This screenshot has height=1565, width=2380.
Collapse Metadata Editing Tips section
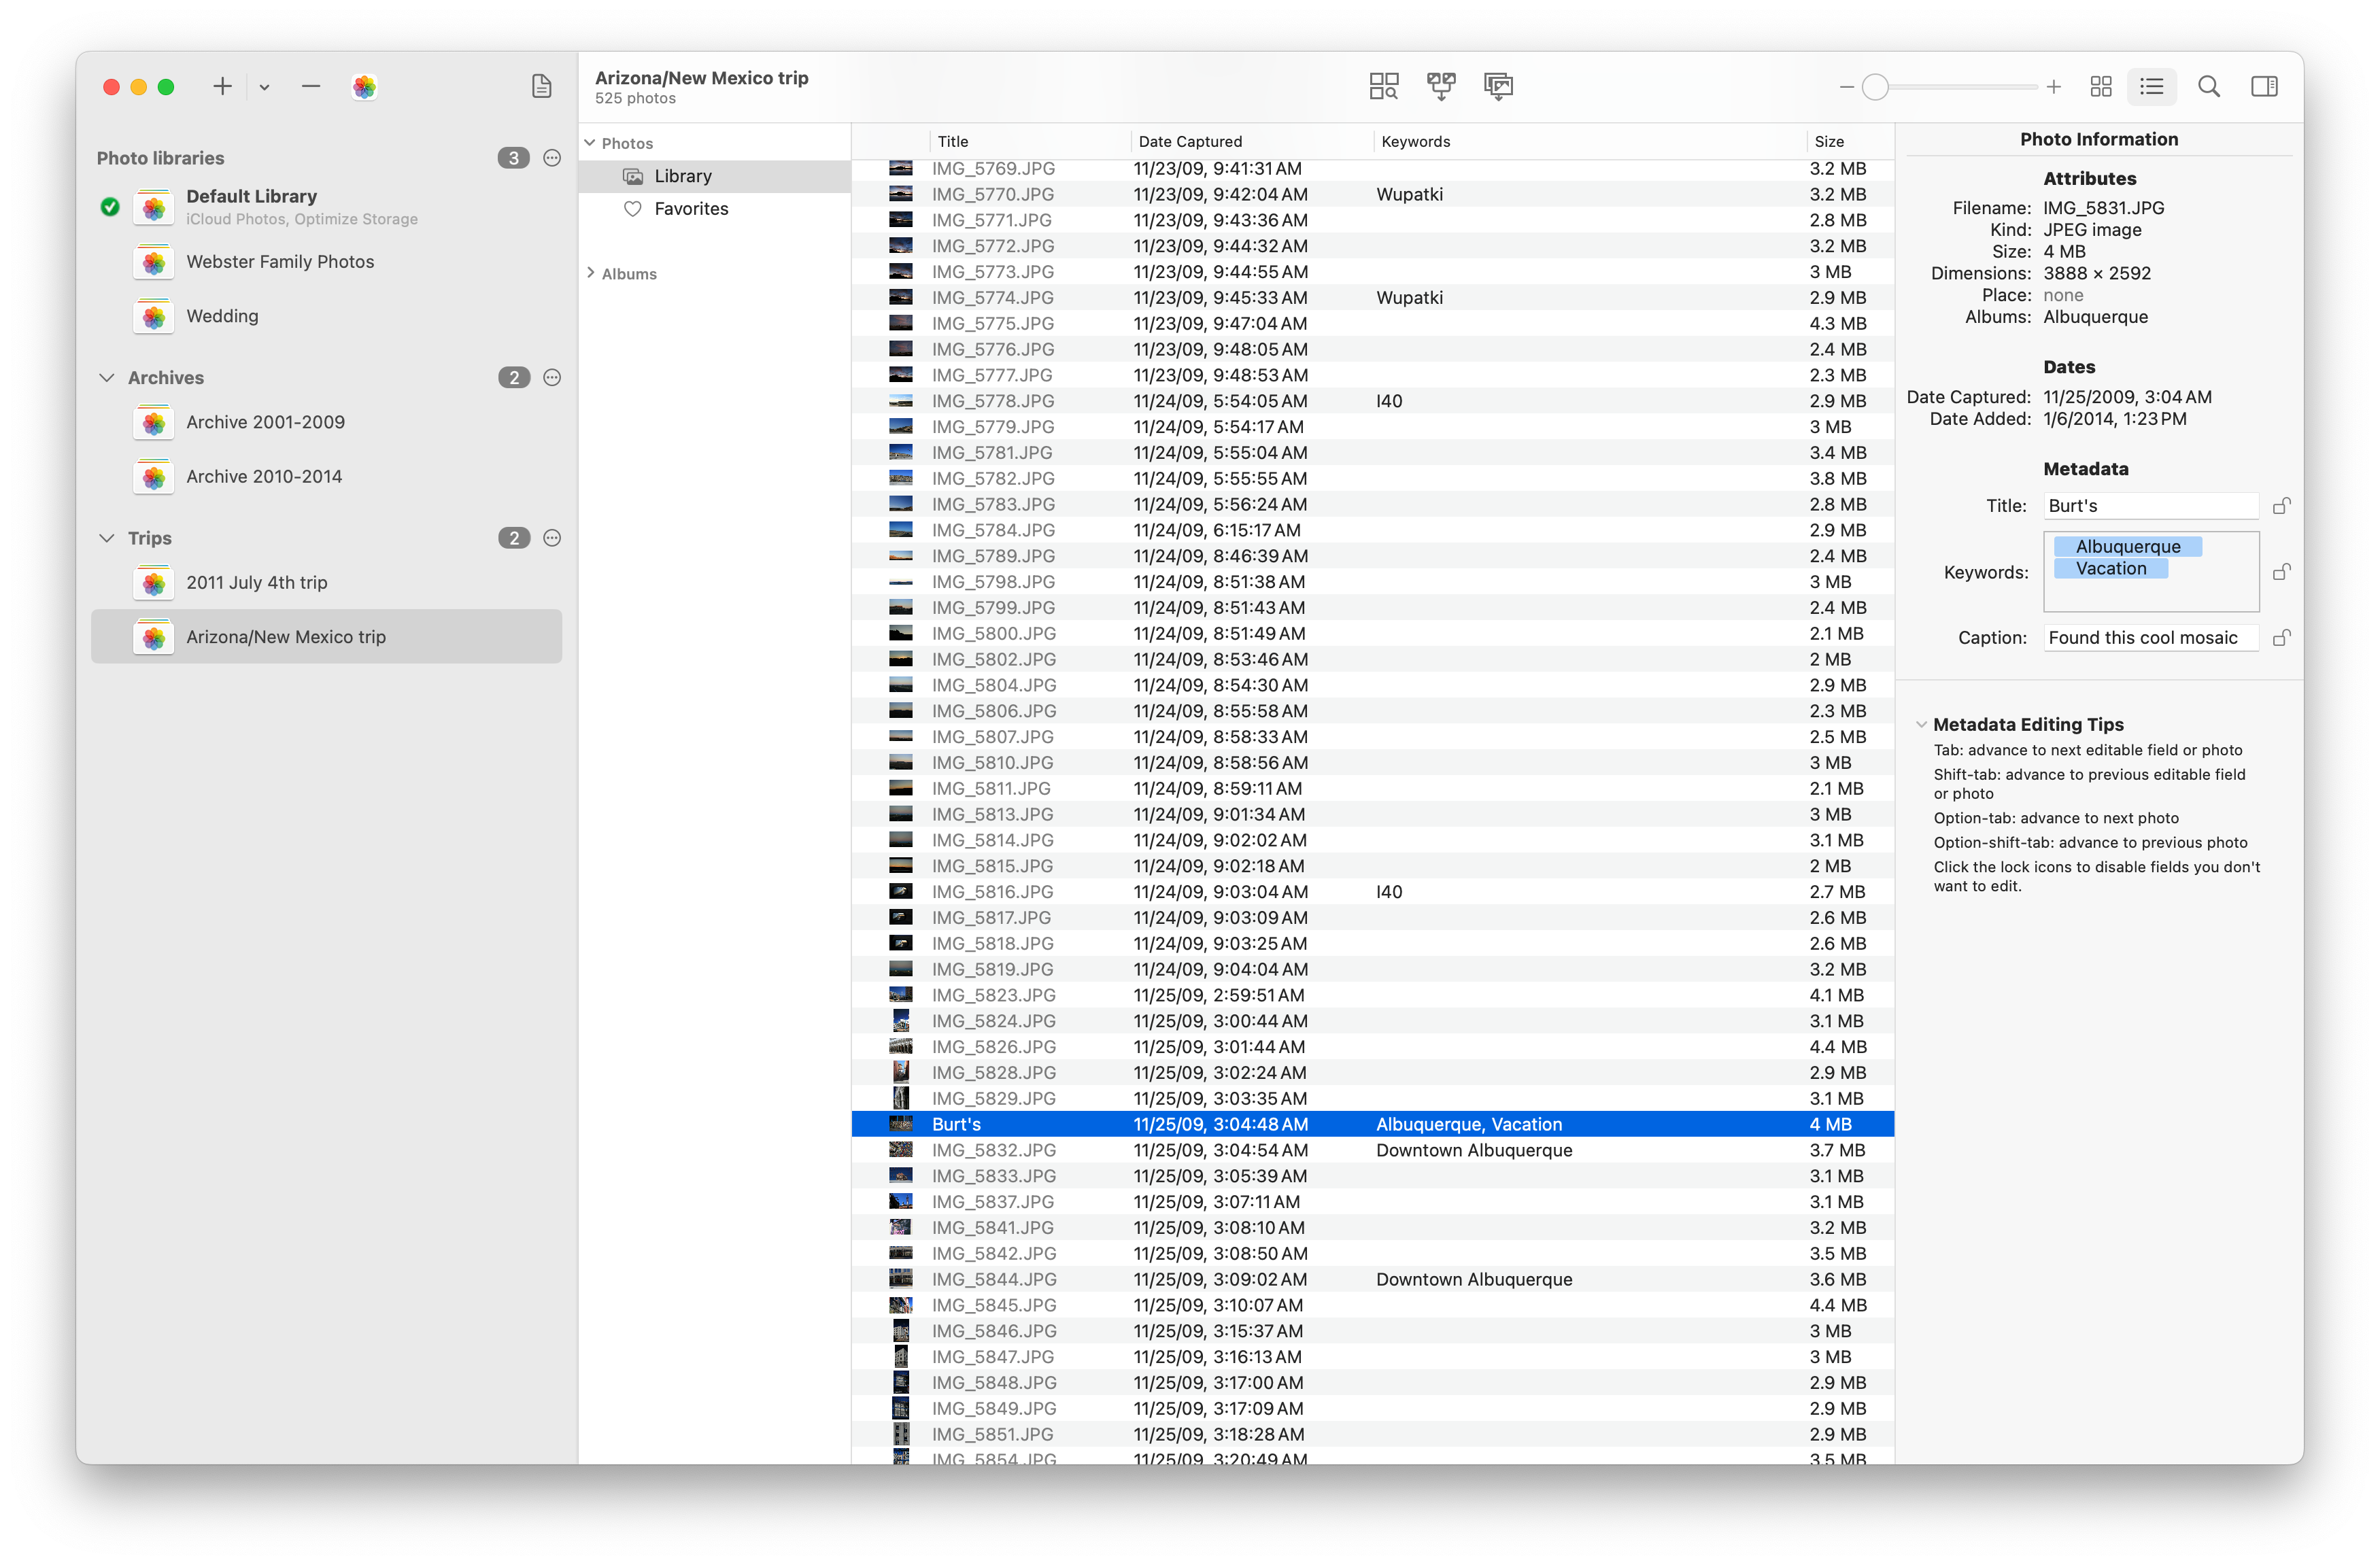1921,724
